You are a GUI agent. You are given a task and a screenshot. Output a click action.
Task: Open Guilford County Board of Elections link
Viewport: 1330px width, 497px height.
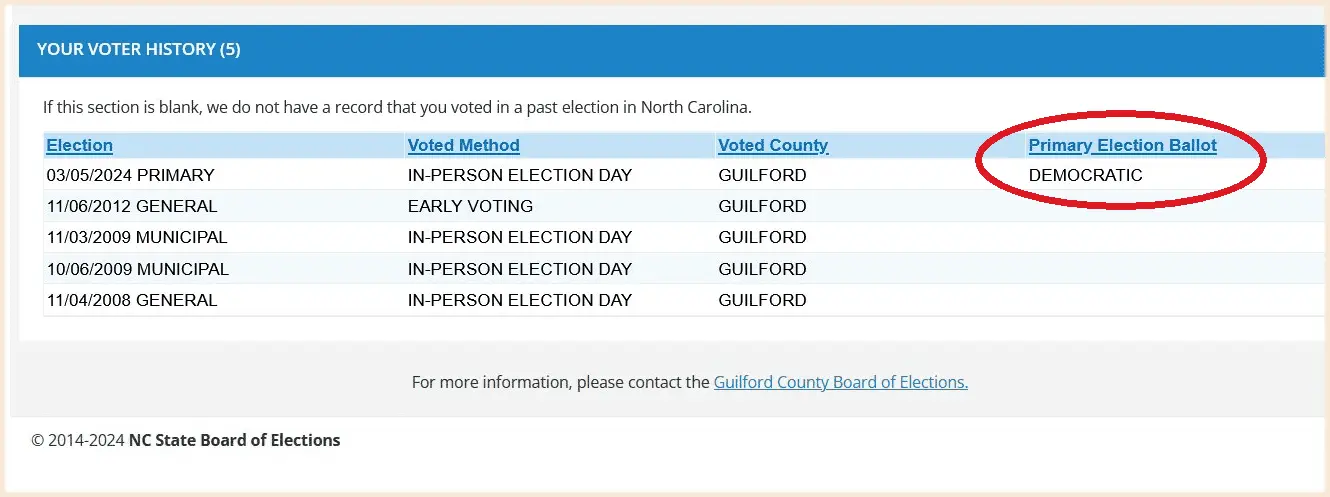click(x=840, y=382)
